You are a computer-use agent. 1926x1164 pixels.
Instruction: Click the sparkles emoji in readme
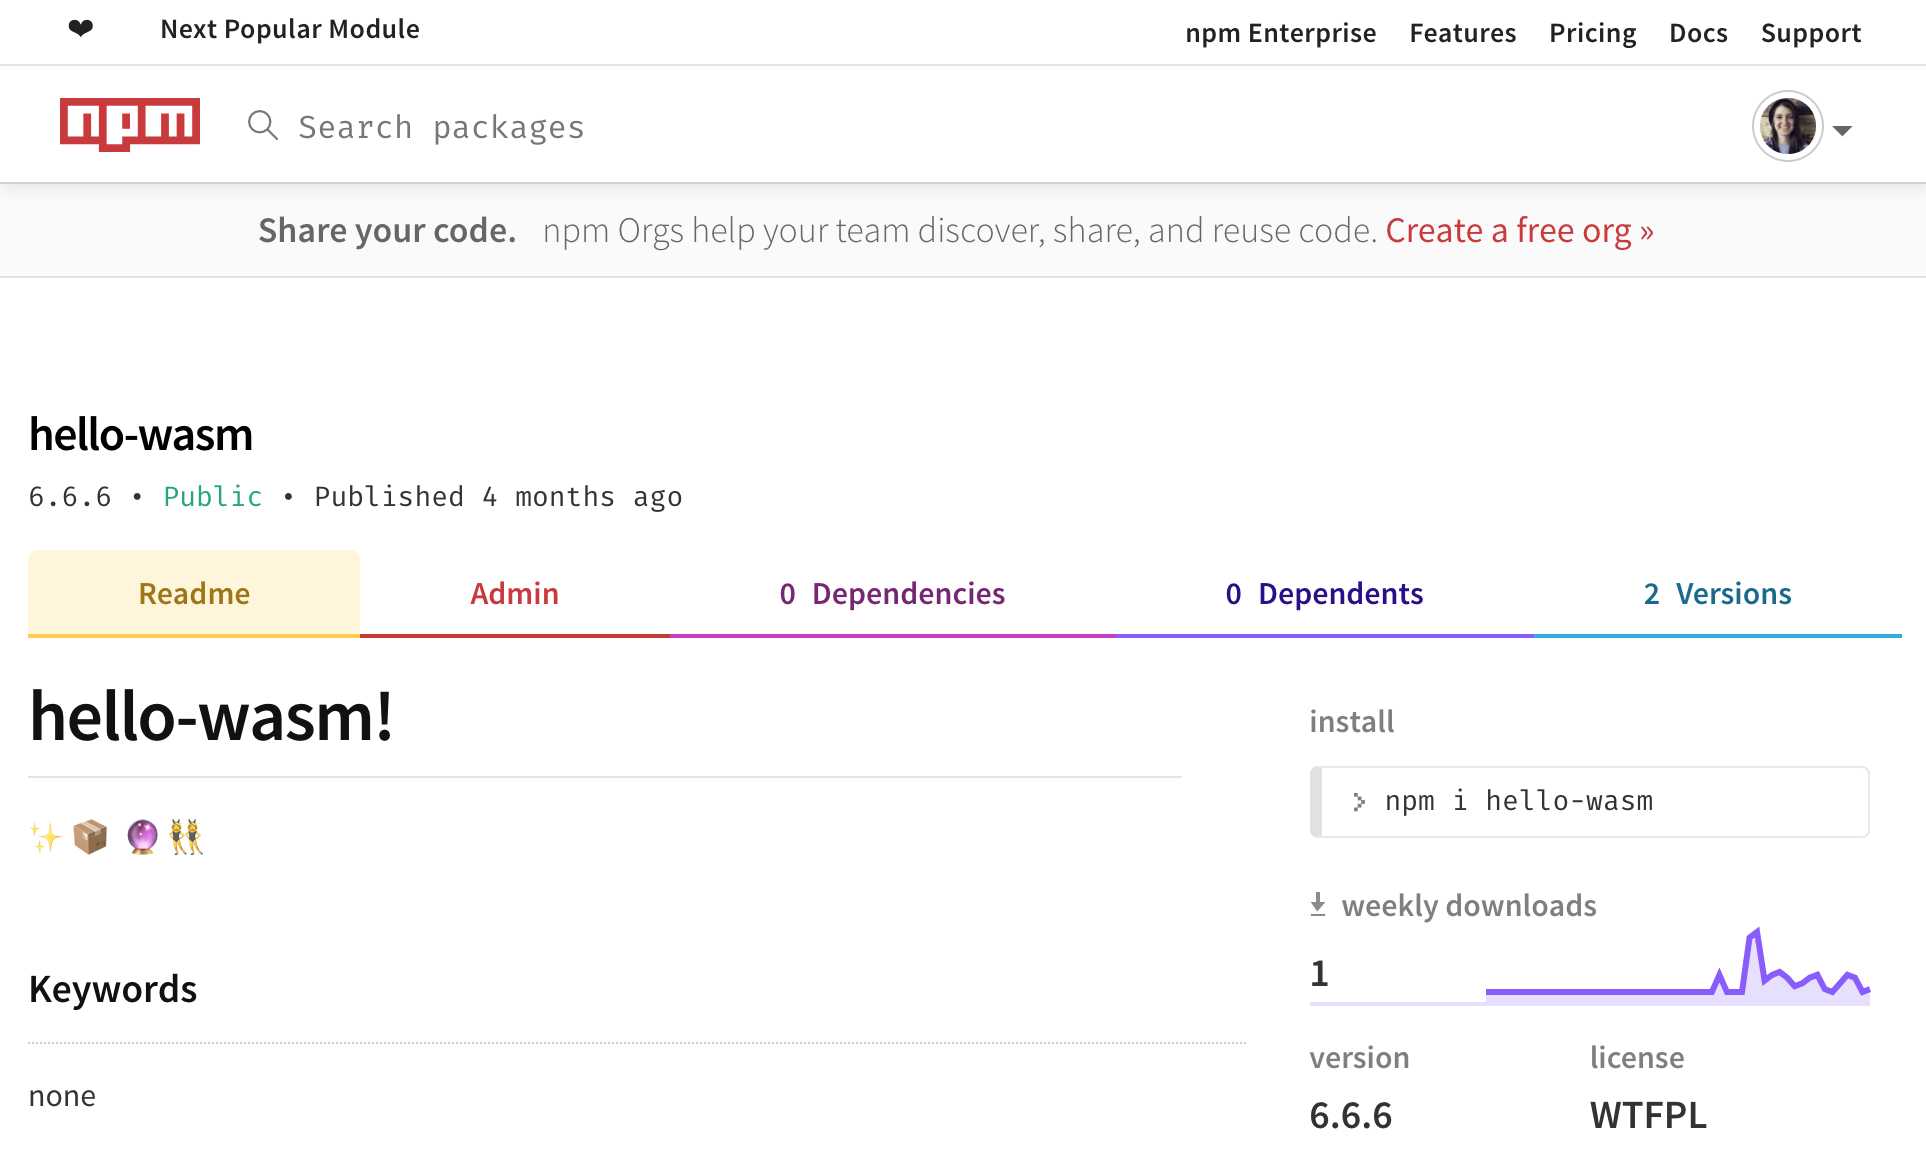coord(45,837)
